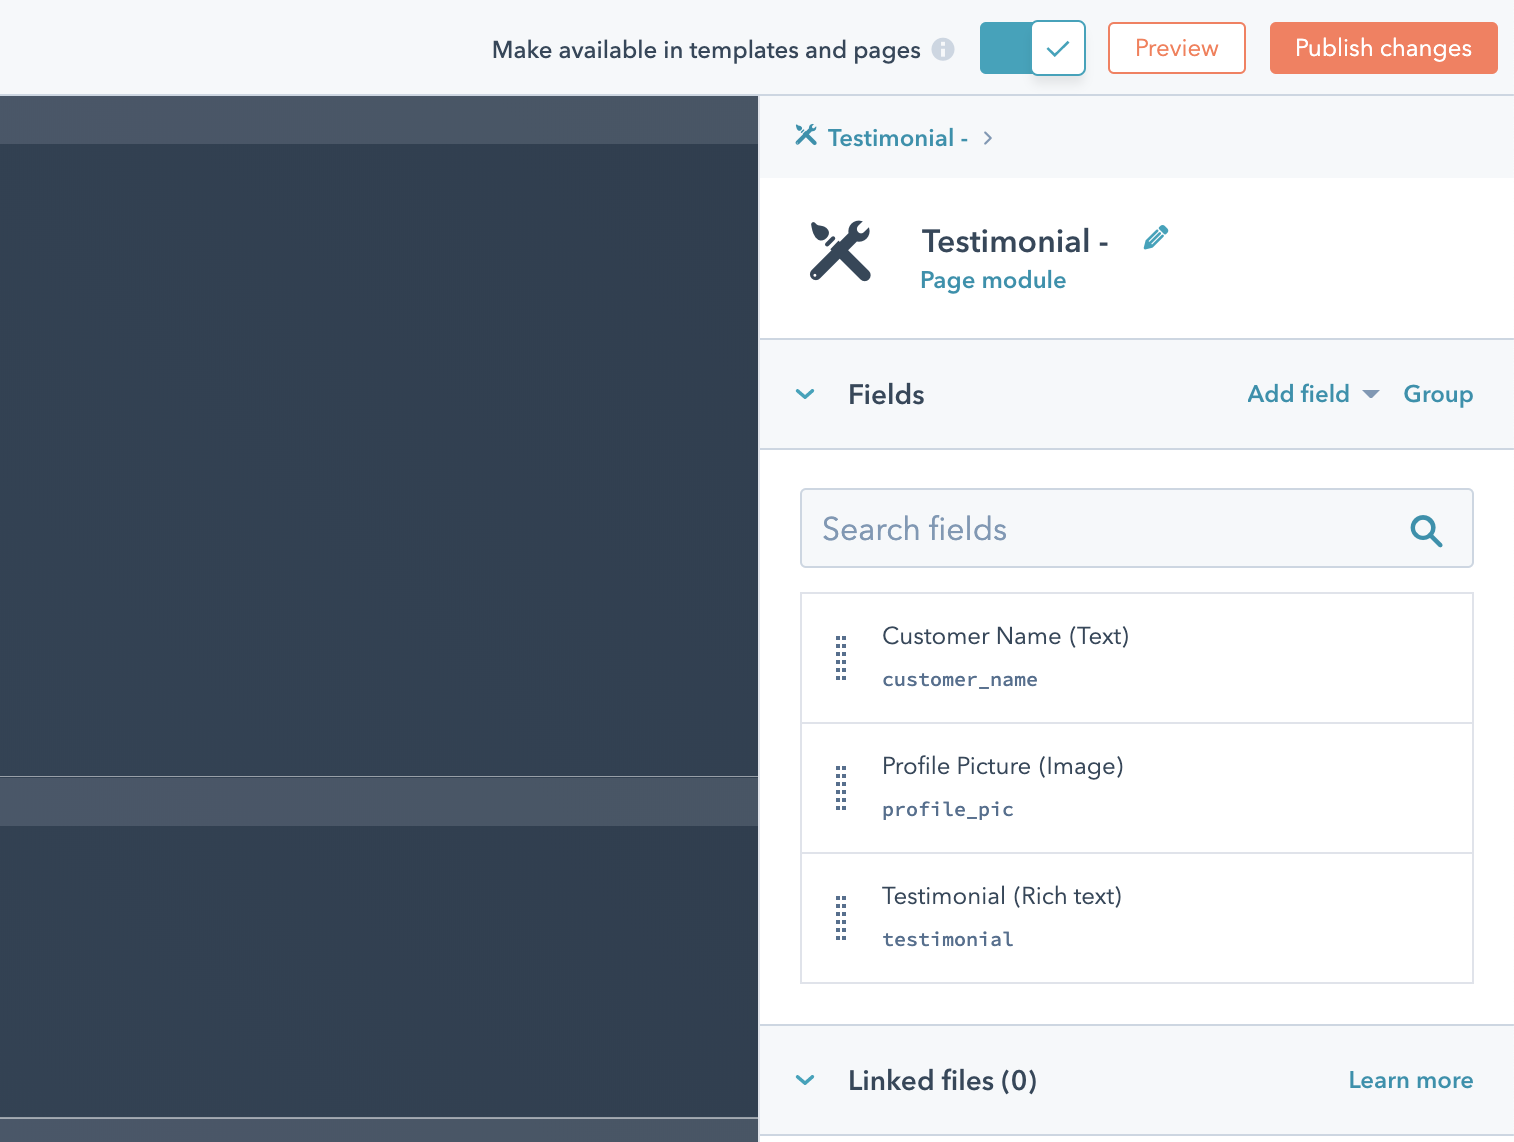Publish changes to the module
This screenshot has height=1142, width=1514.
(1383, 48)
